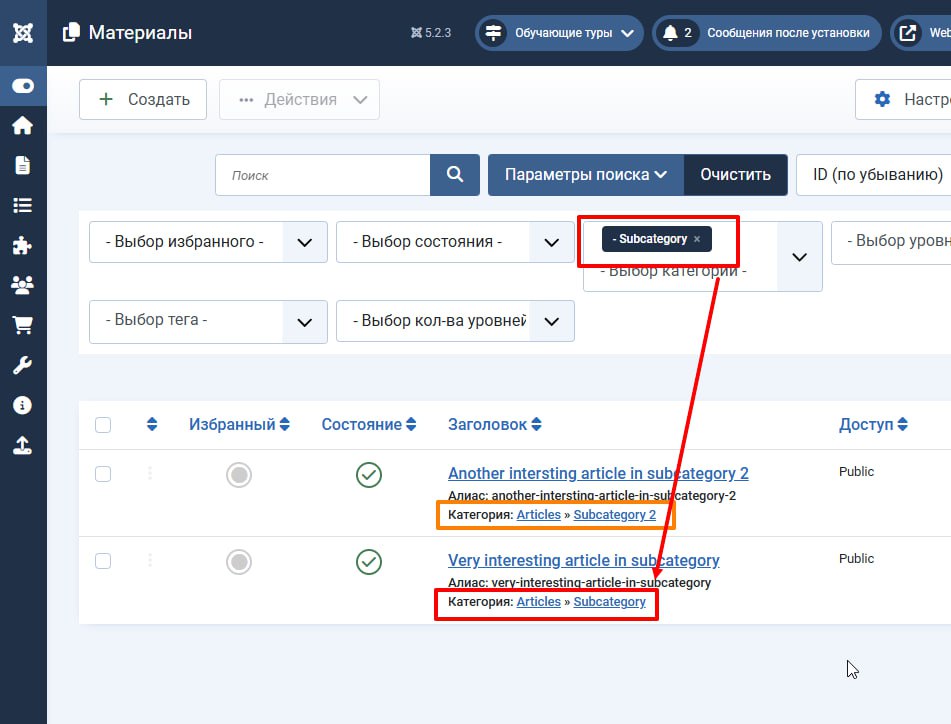Open Very interesting article in subcategory
The image size is (951, 724).
click(583, 560)
